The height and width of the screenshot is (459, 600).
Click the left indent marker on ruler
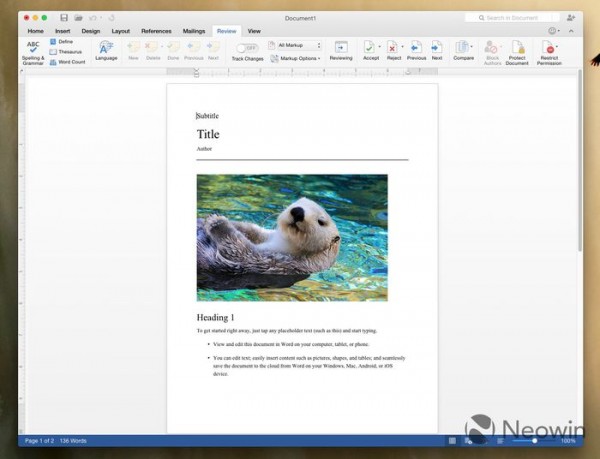pyautogui.click(x=196, y=73)
